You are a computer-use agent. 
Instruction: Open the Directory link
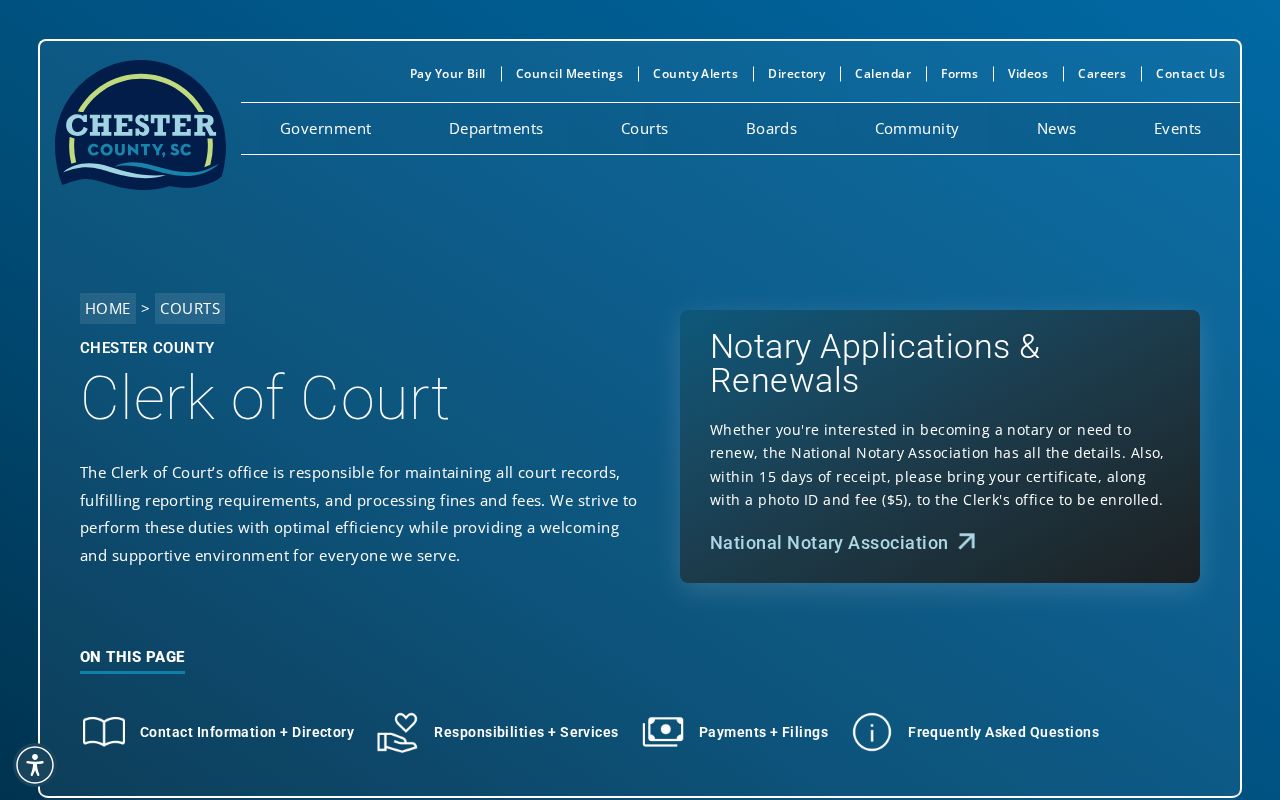(x=797, y=74)
